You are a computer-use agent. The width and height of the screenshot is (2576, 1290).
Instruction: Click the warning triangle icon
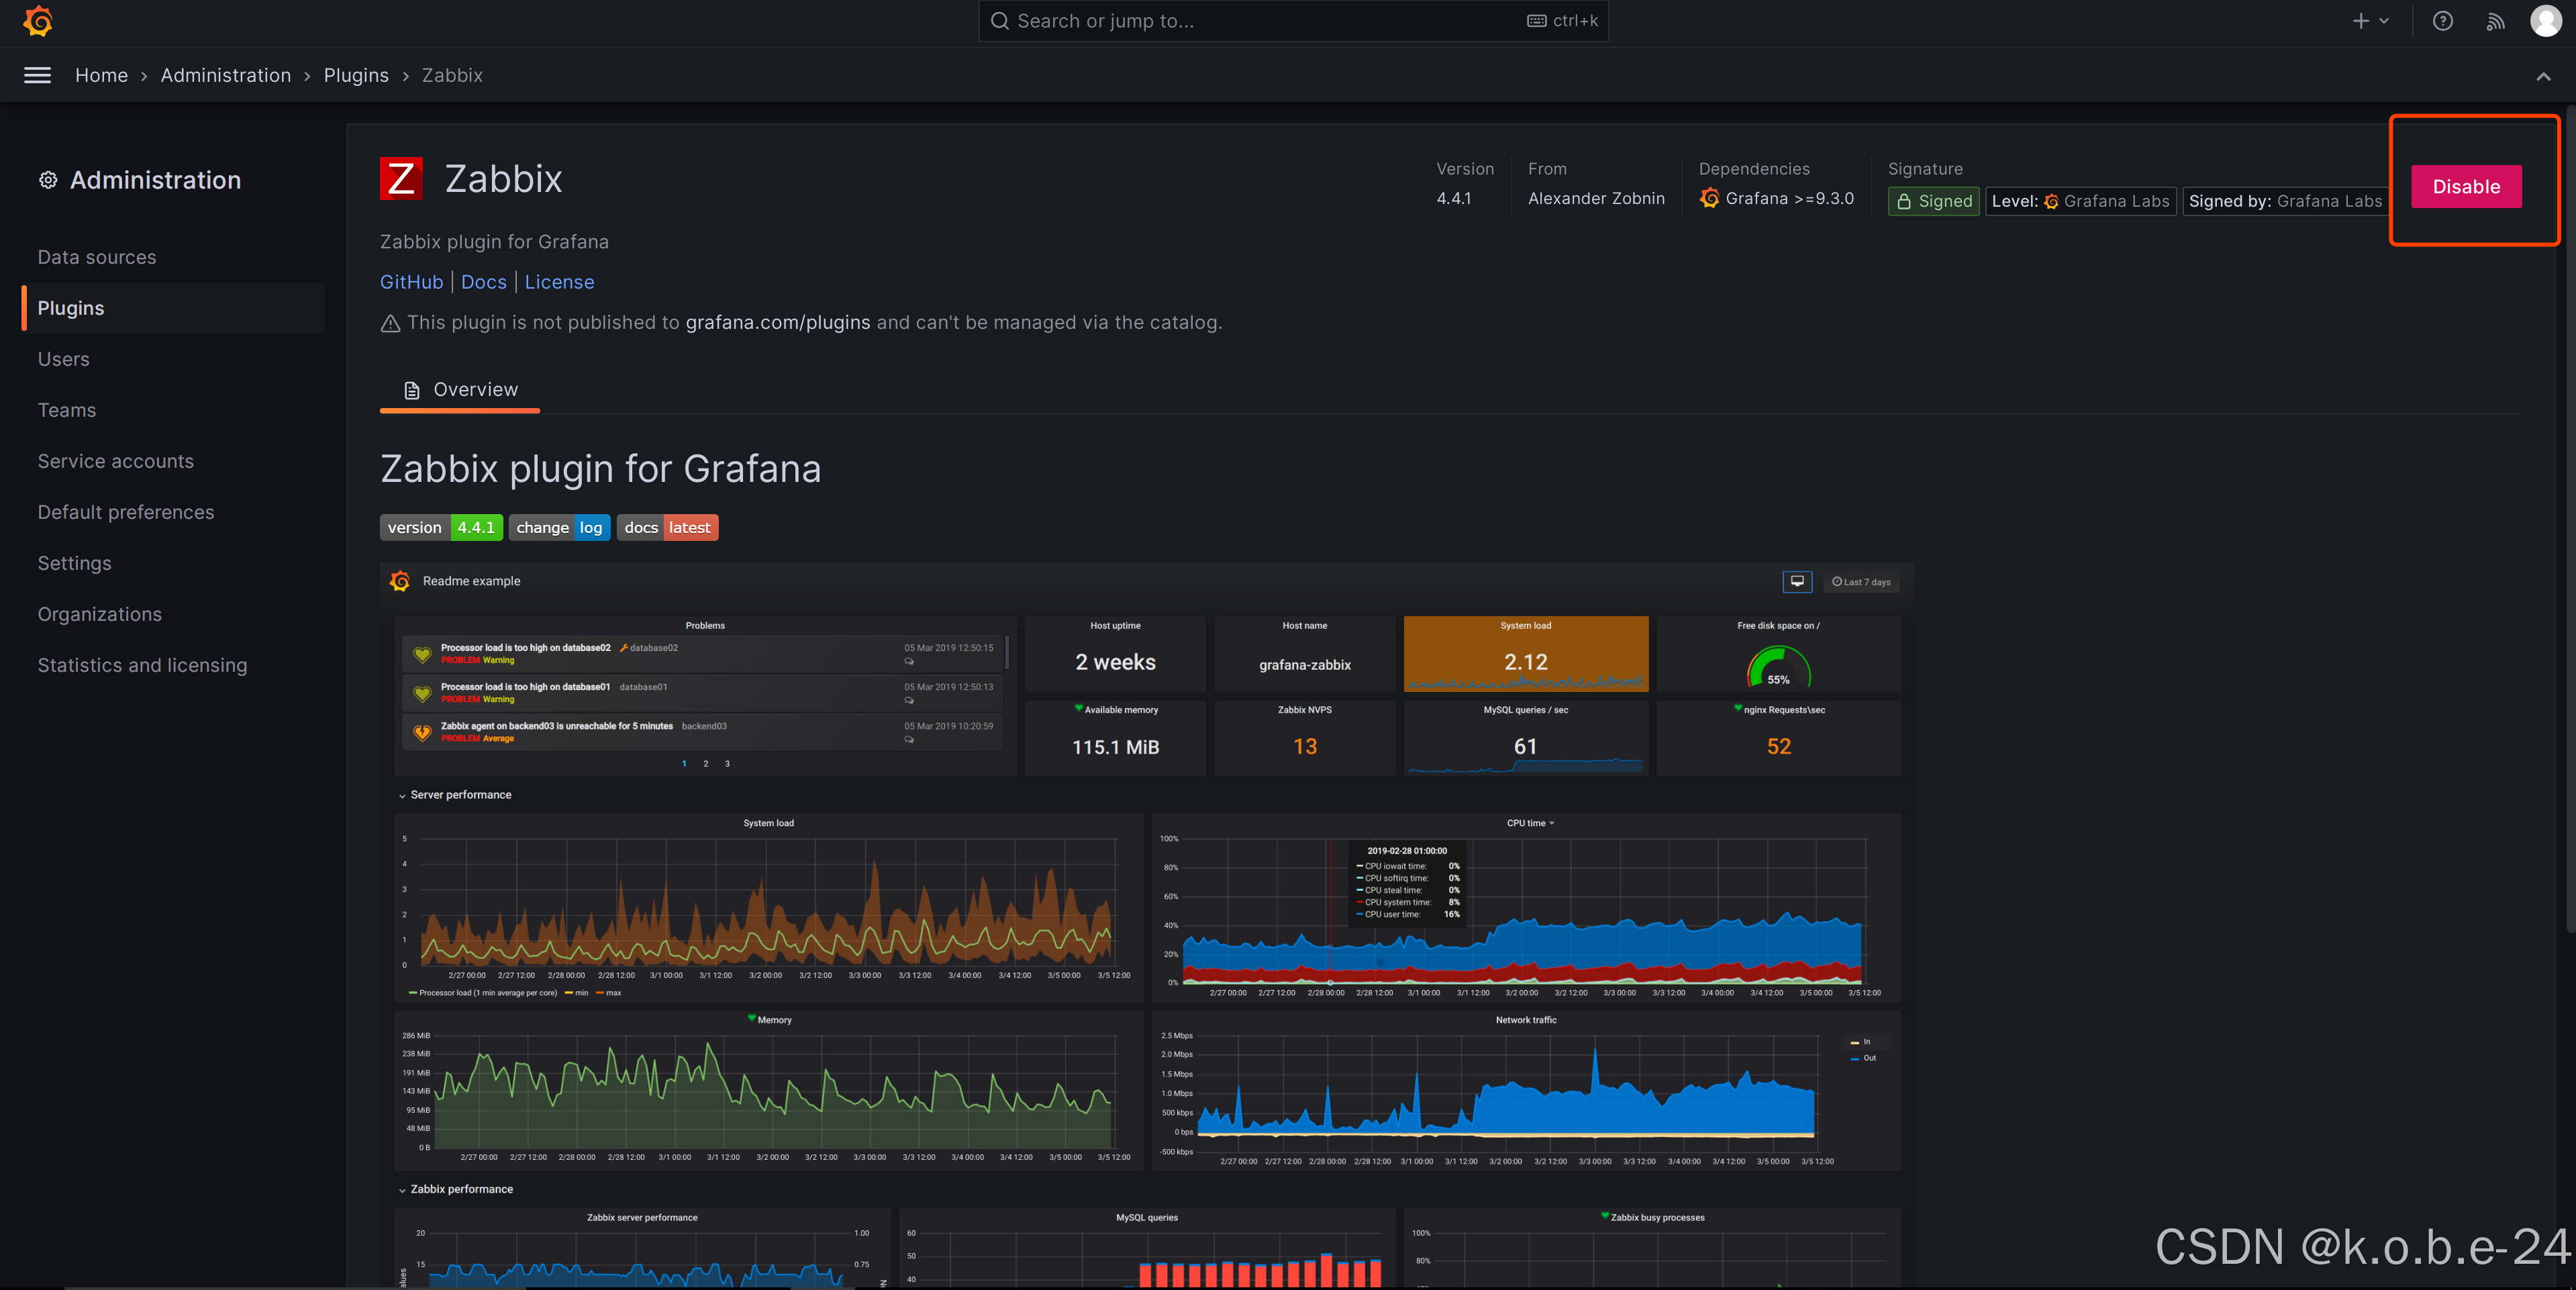390,323
